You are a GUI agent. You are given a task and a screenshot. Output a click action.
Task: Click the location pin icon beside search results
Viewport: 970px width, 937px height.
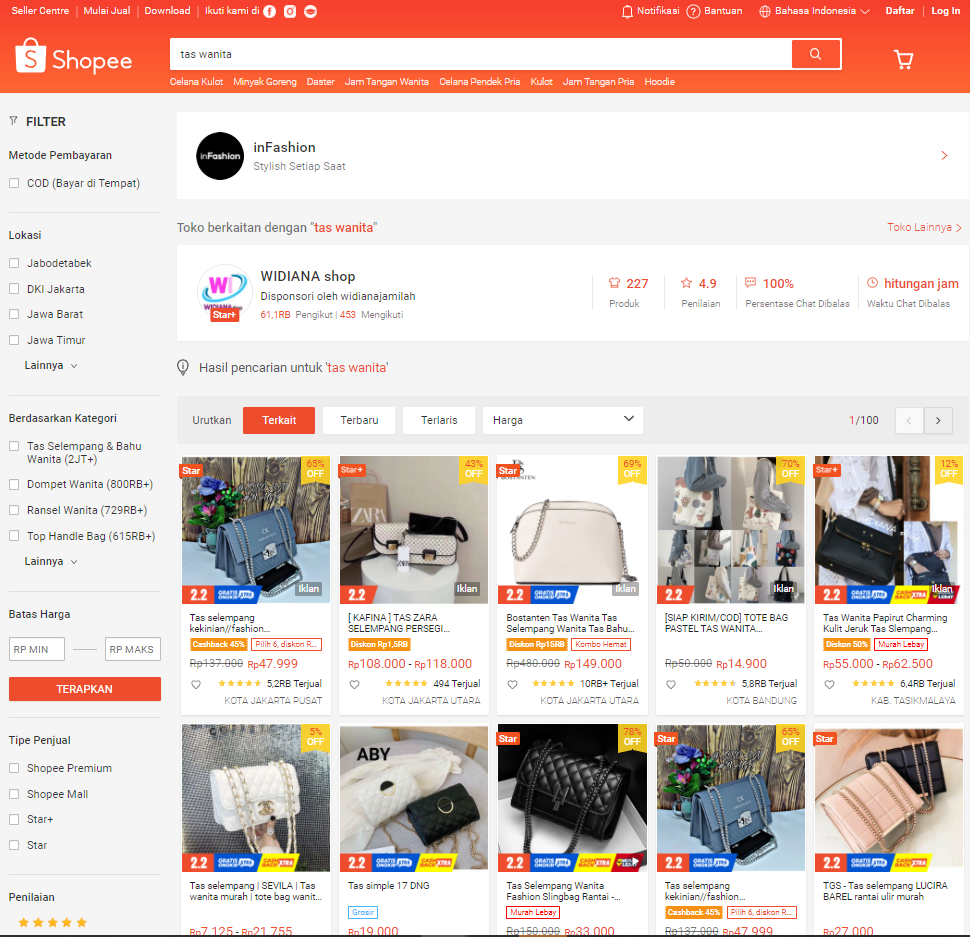tap(183, 367)
